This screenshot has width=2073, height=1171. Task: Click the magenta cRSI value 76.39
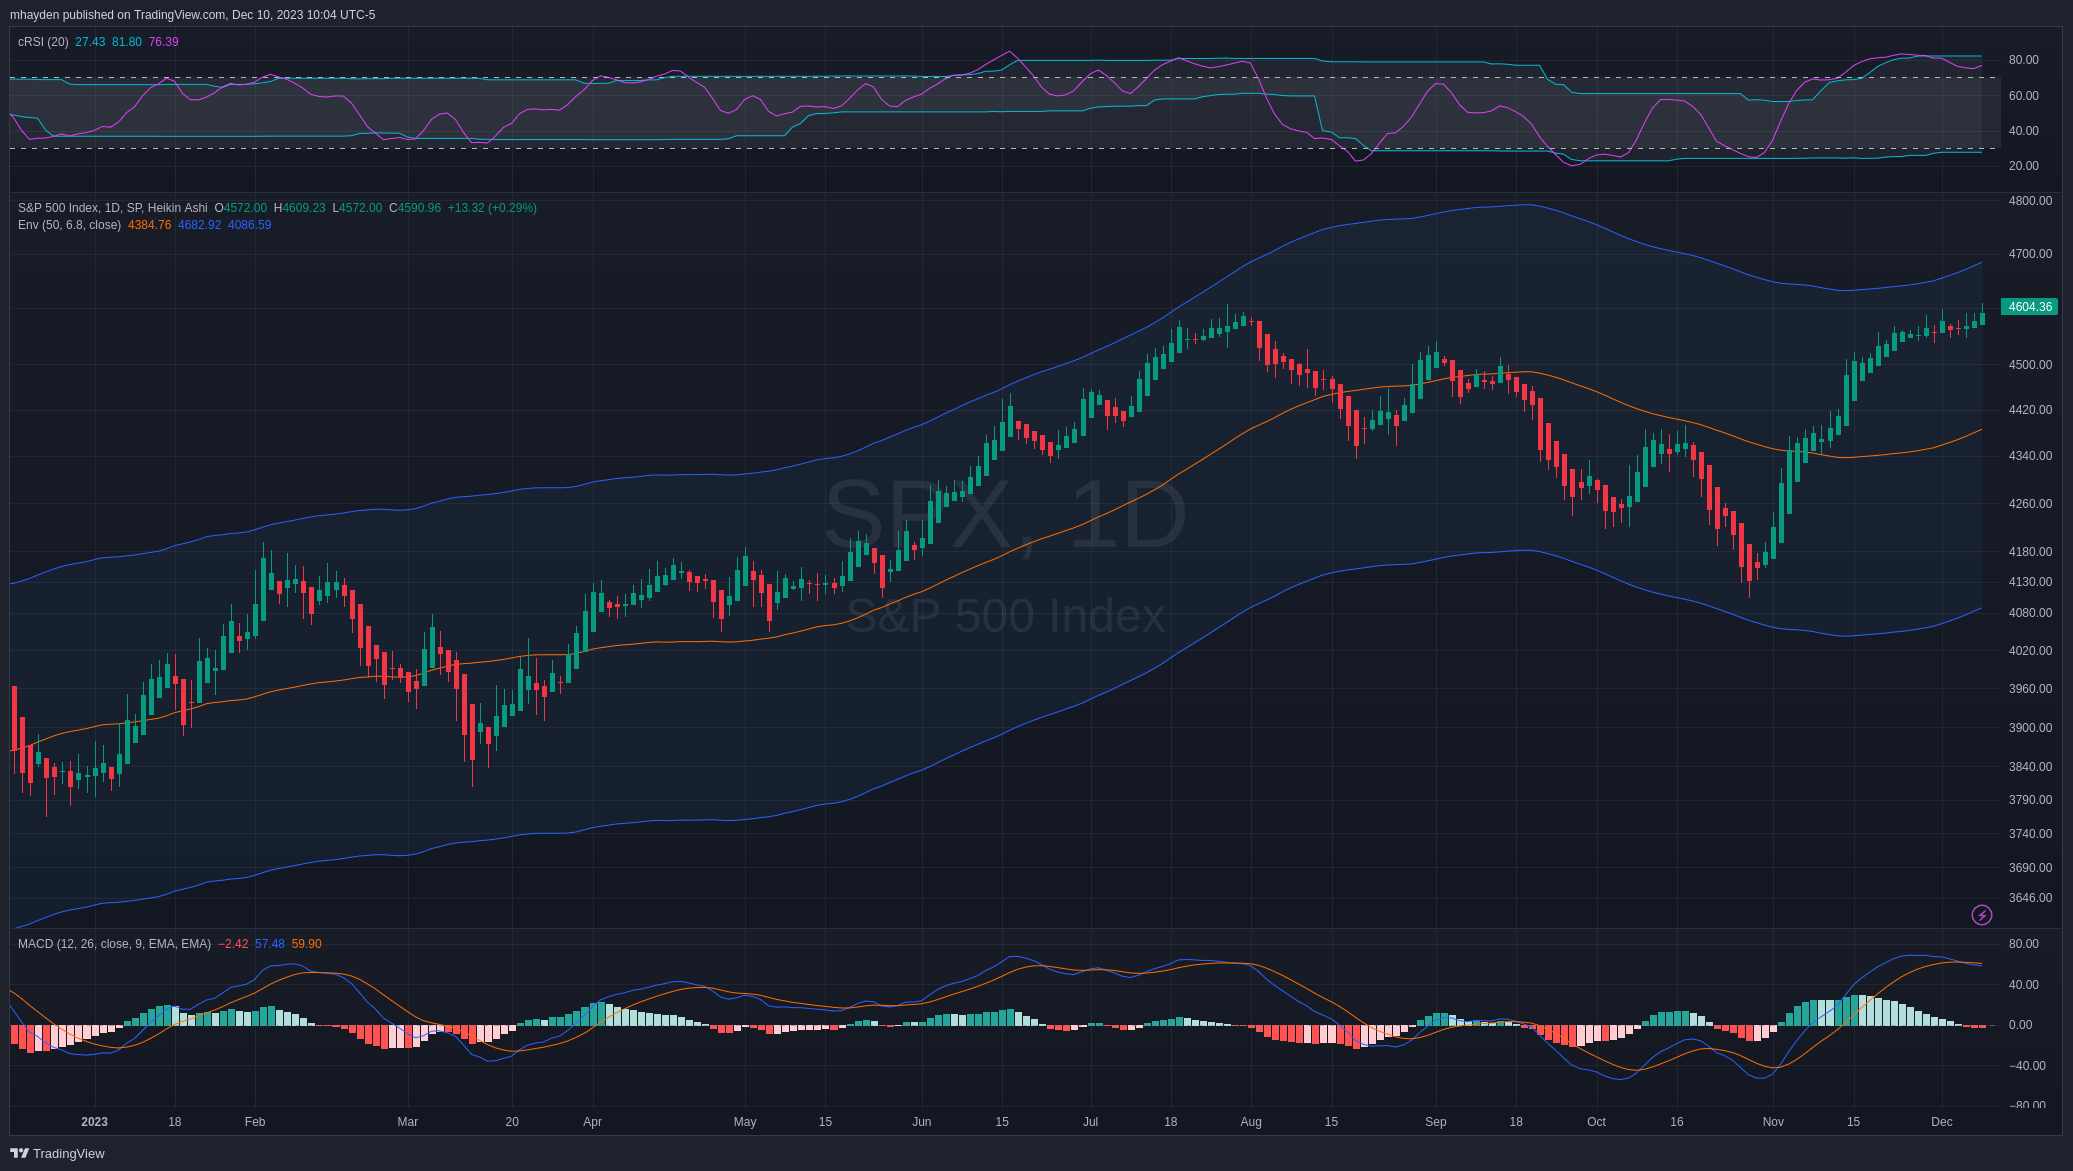point(163,42)
